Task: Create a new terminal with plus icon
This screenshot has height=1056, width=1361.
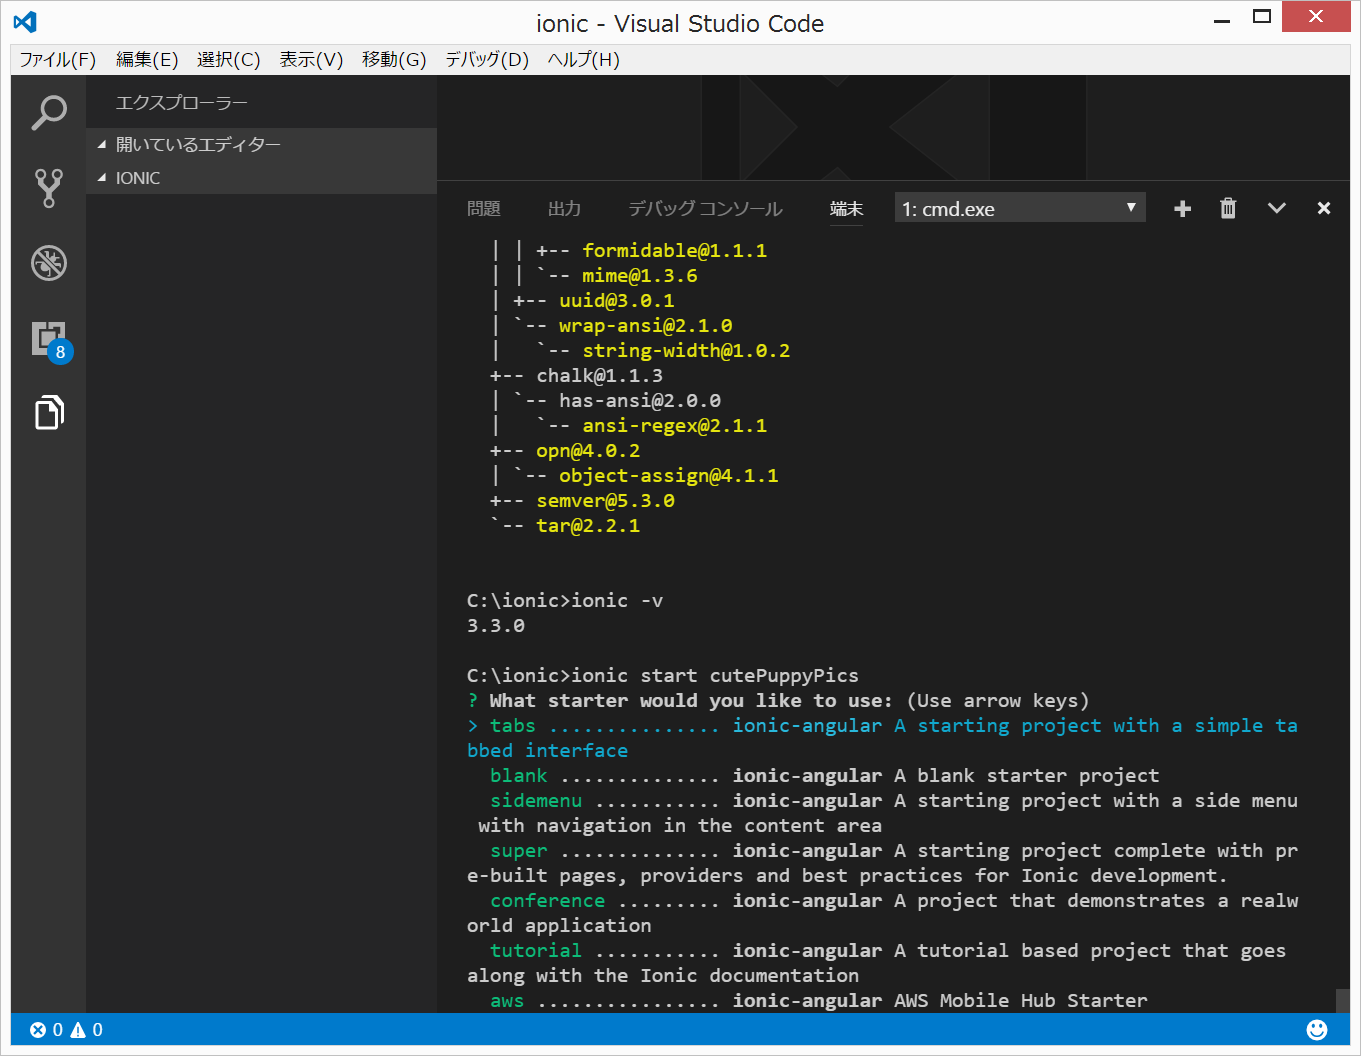Action: pyautogui.click(x=1182, y=208)
